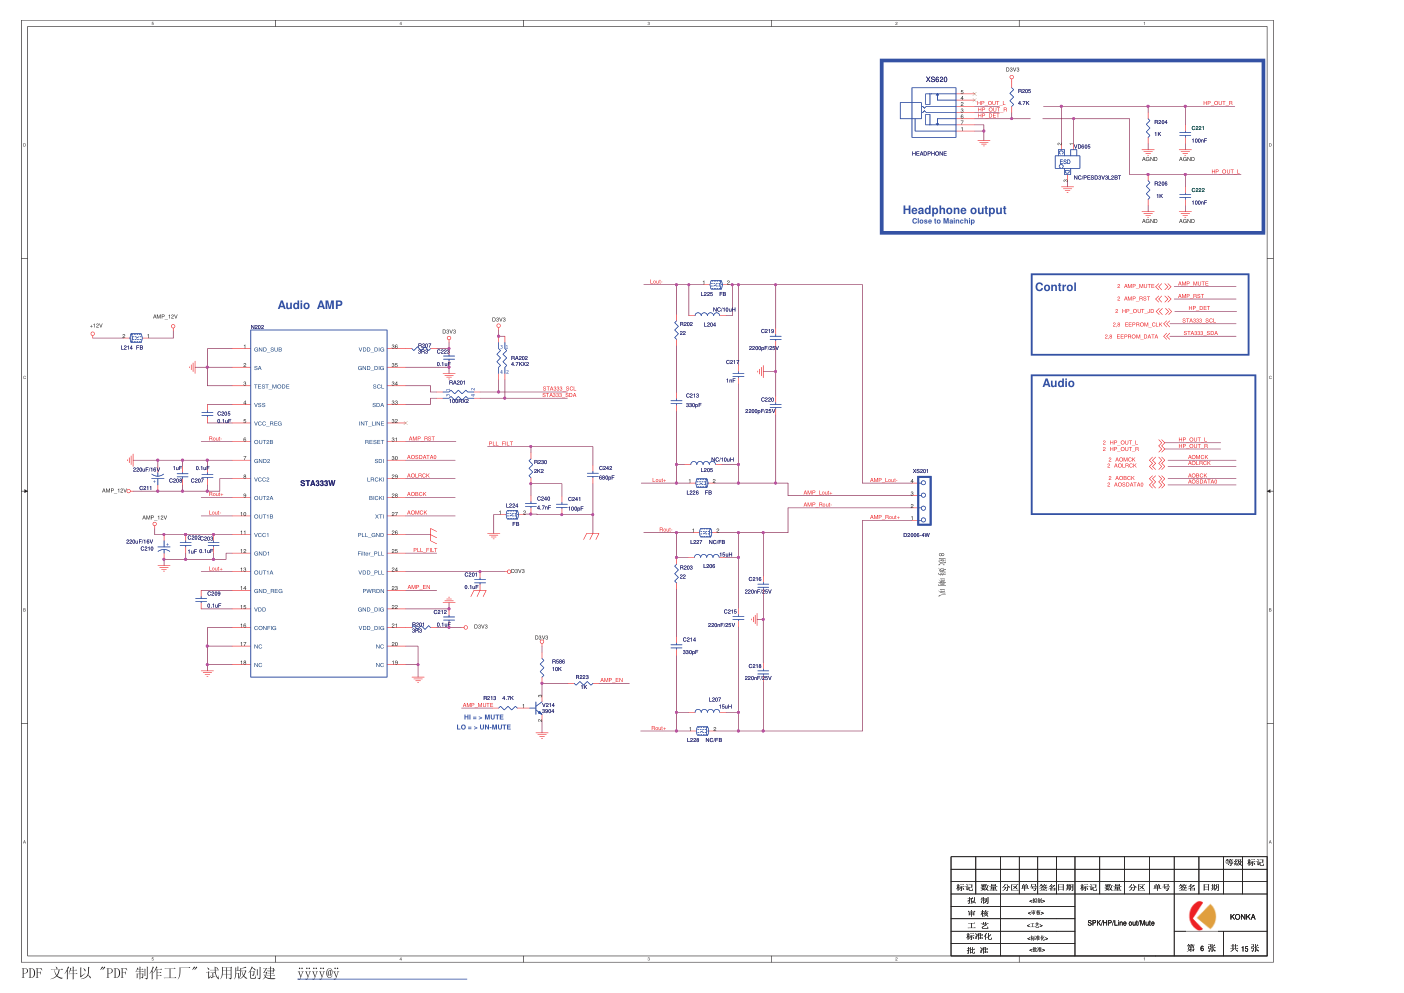Select the XS620 headphone jack symbol
Screen dimensions: 1404x993
926,112
